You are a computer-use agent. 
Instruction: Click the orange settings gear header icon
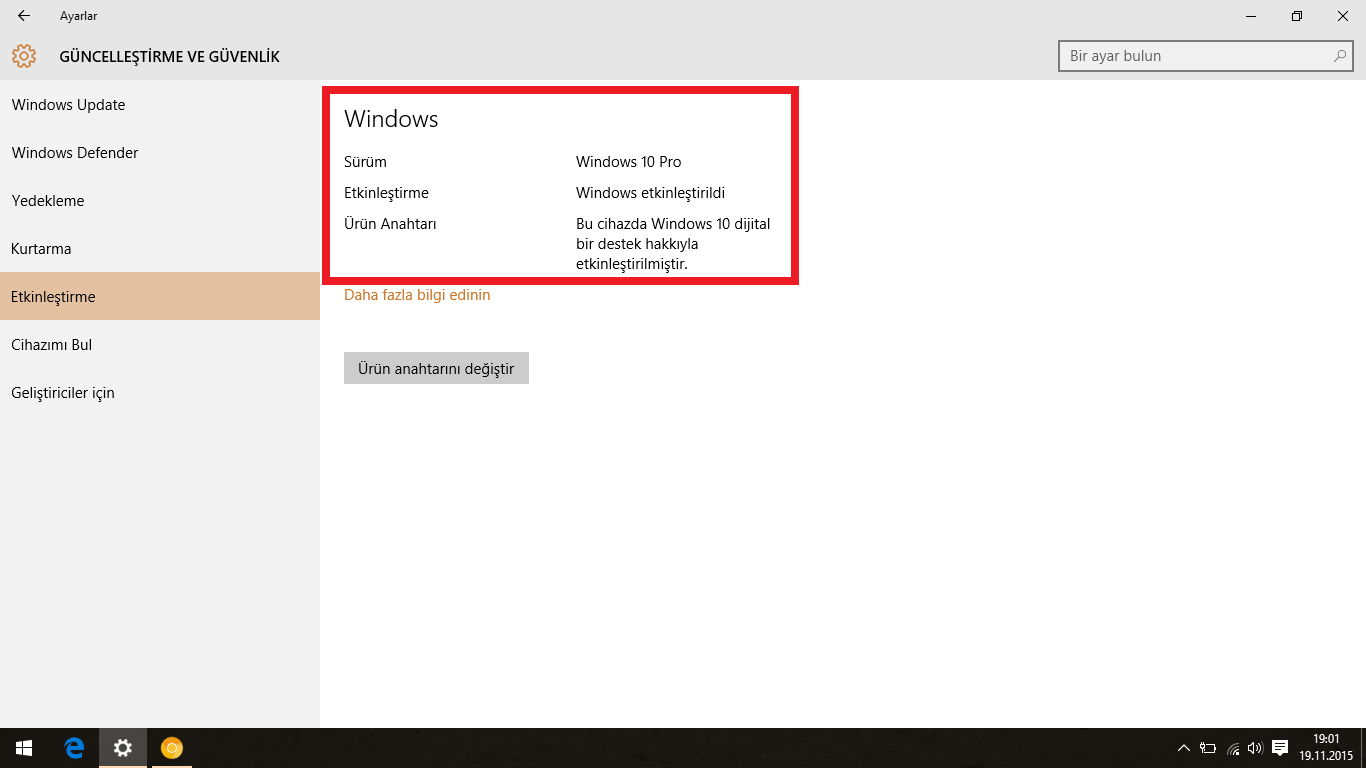24,56
